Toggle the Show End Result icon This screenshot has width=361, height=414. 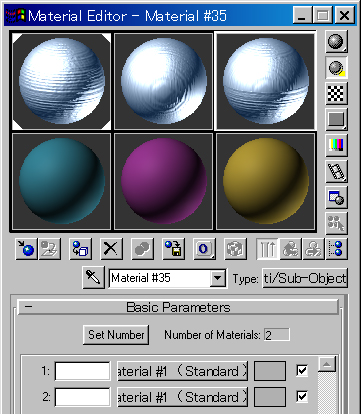click(x=267, y=249)
